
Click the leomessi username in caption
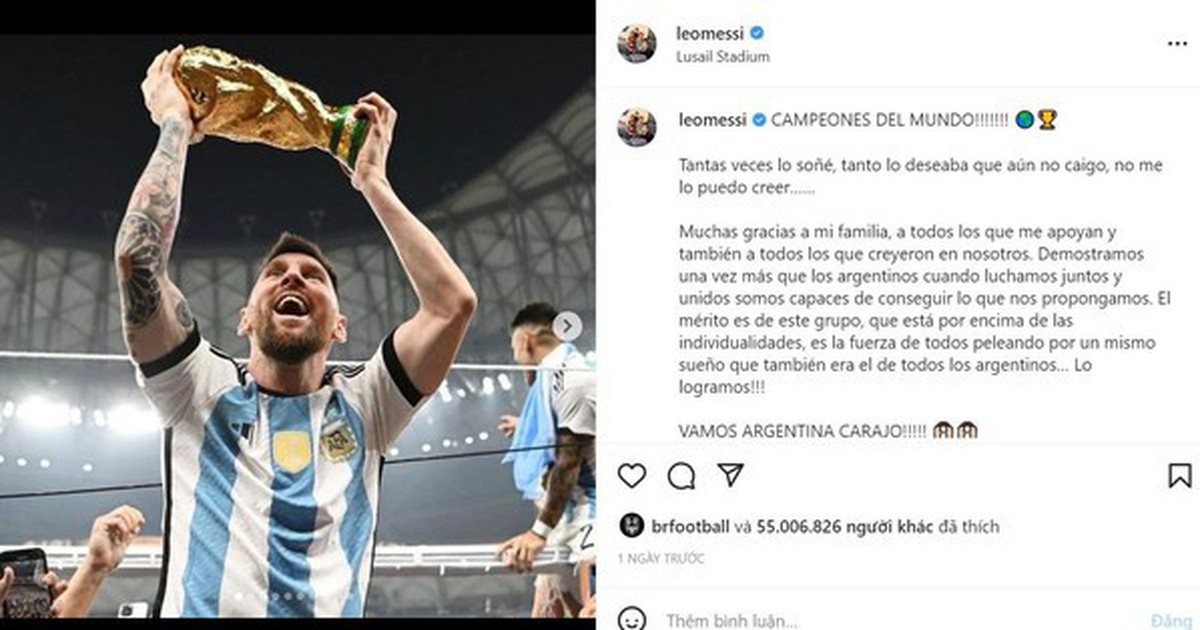712,120
